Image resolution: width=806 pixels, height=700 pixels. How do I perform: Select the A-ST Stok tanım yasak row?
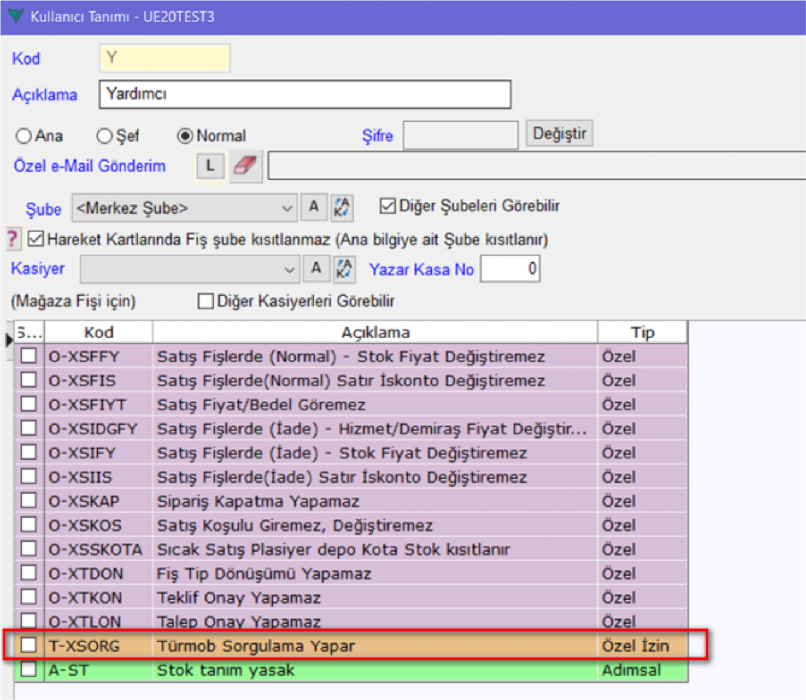pos(375,669)
